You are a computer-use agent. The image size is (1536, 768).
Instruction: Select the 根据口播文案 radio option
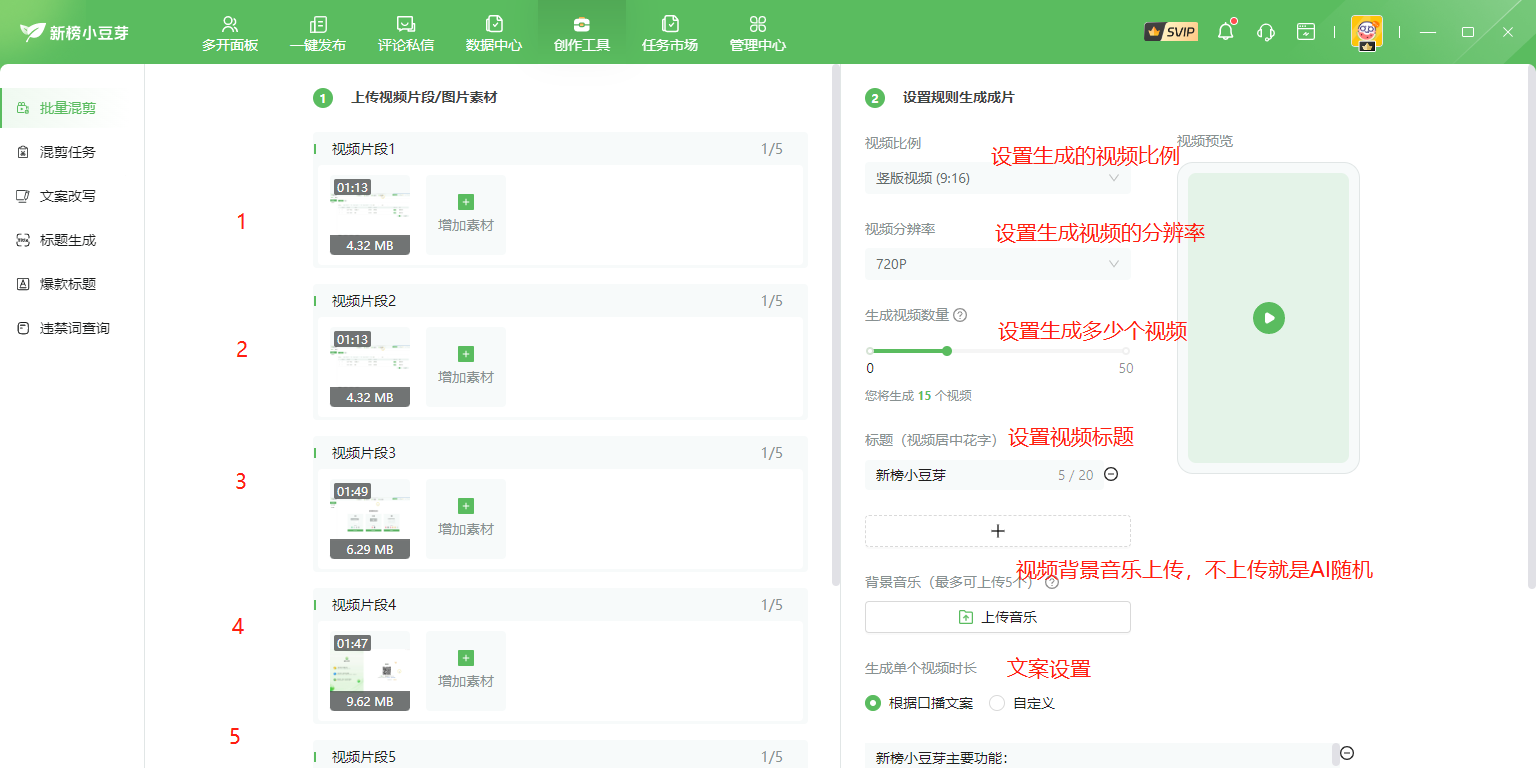pyautogui.click(x=873, y=703)
